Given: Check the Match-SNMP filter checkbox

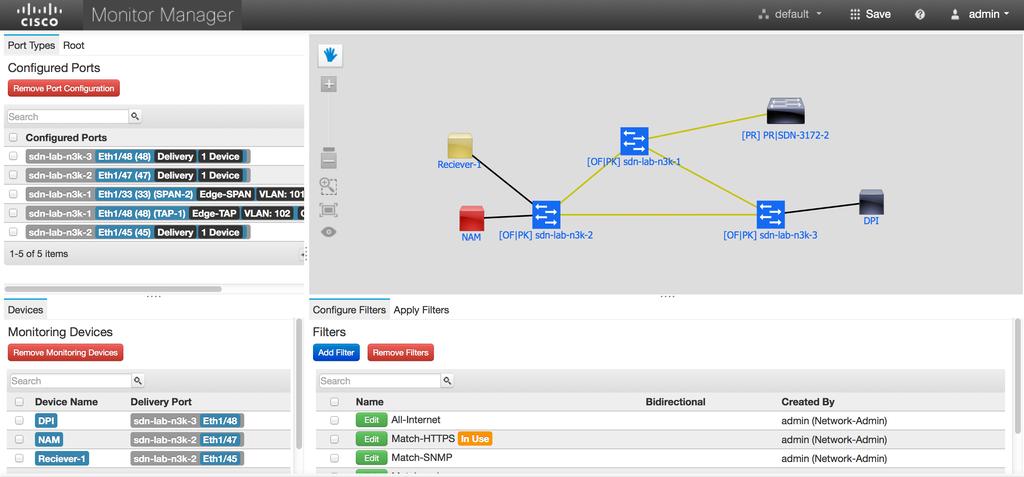Looking at the screenshot, I should click(x=334, y=458).
